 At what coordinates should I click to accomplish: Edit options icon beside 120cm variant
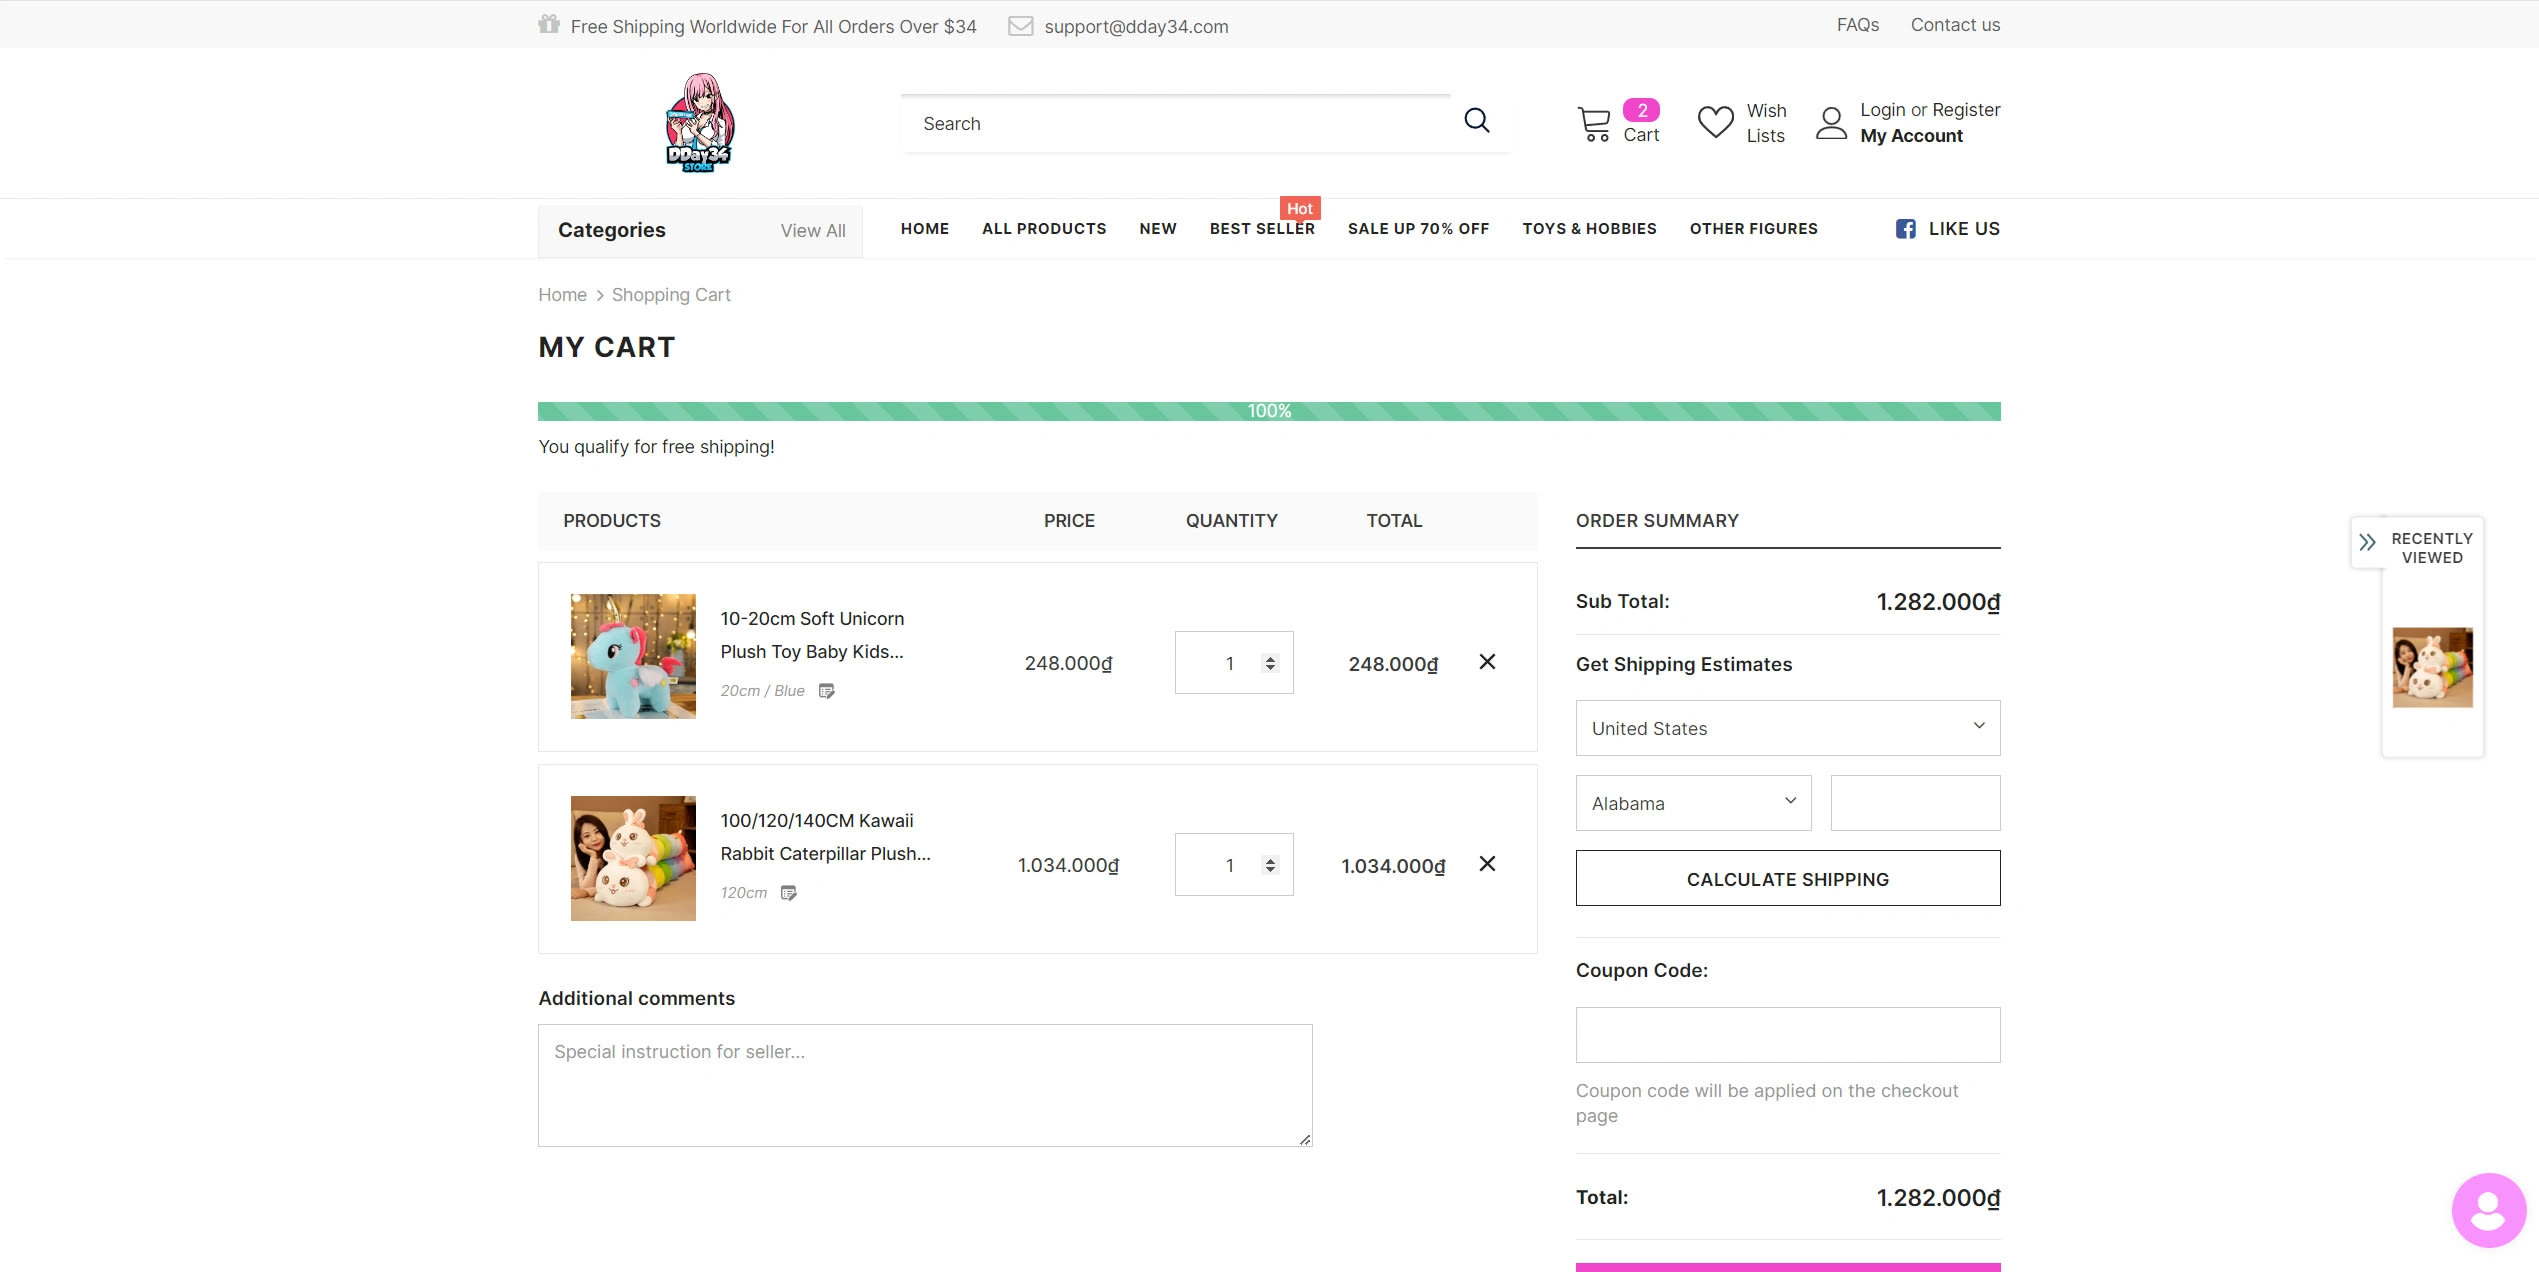[x=789, y=893]
